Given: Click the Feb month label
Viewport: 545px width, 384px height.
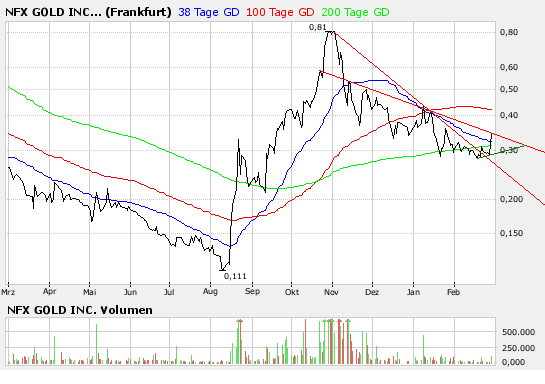Looking at the screenshot, I should coord(453,292).
